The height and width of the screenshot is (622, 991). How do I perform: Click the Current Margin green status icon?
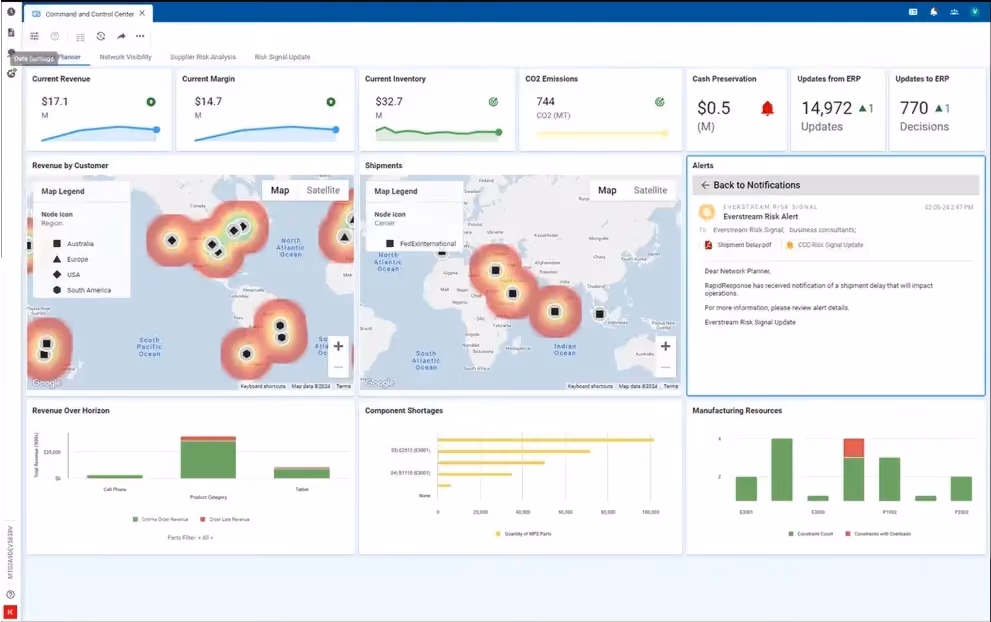pyautogui.click(x=331, y=102)
